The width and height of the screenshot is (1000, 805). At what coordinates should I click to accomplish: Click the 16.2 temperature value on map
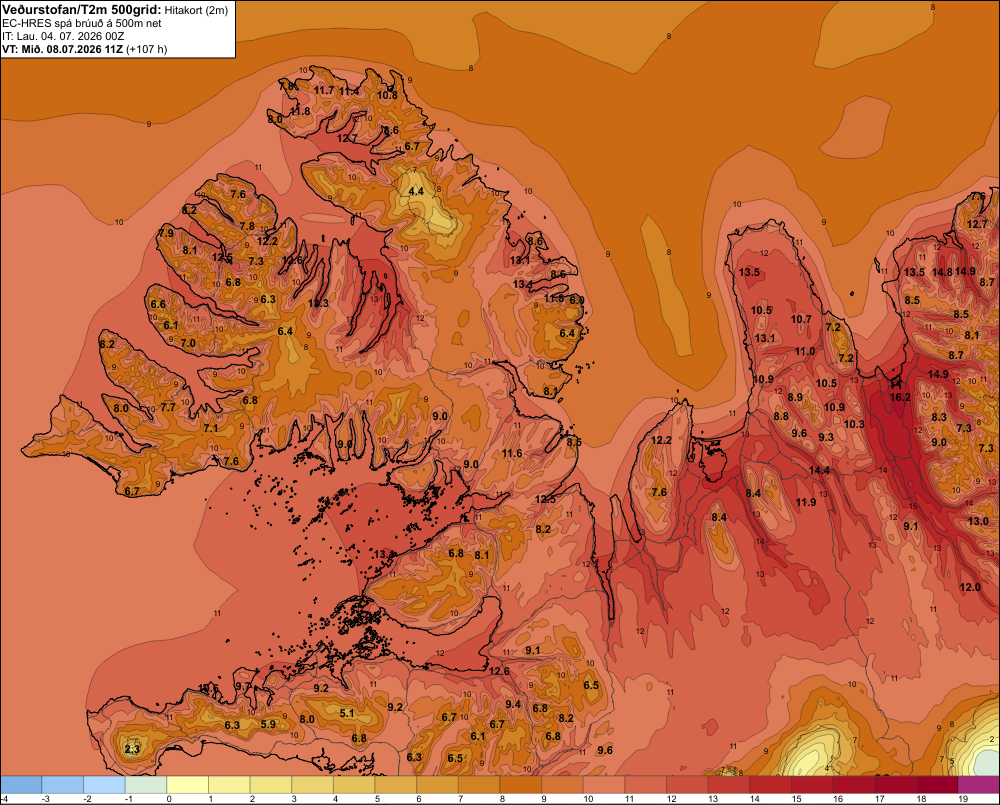[x=900, y=397]
